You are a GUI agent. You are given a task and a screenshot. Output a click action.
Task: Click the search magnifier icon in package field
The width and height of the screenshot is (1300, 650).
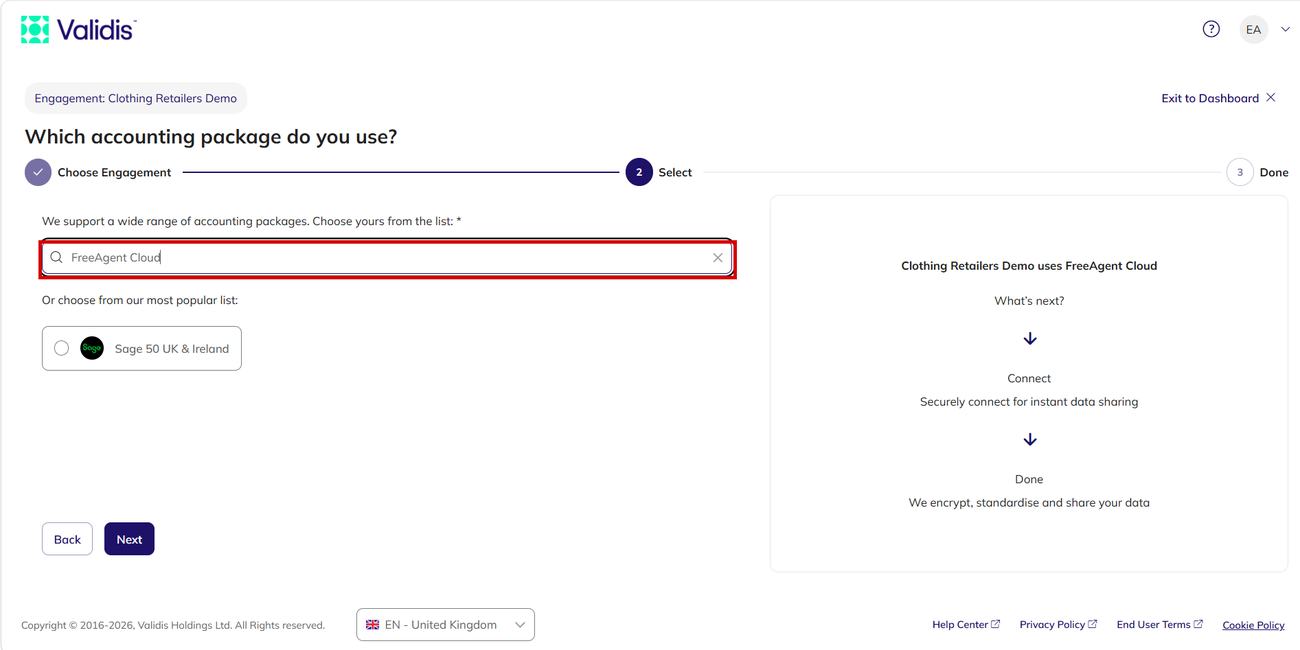[57, 257]
